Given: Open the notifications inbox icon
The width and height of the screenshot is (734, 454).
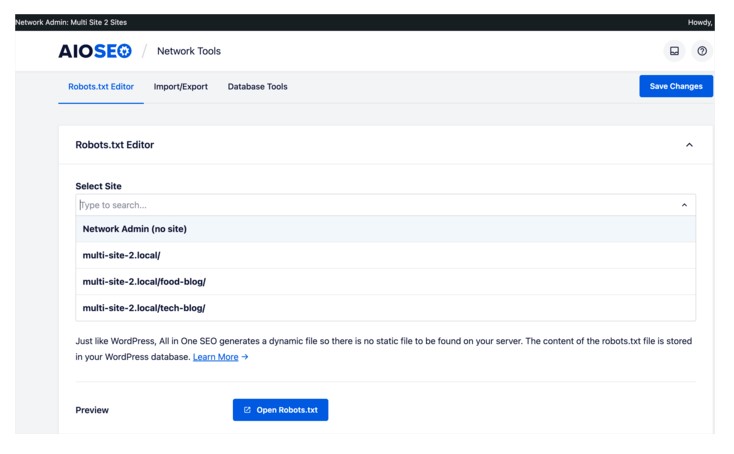Looking at the screenshot, I should (x=674, y=51).
